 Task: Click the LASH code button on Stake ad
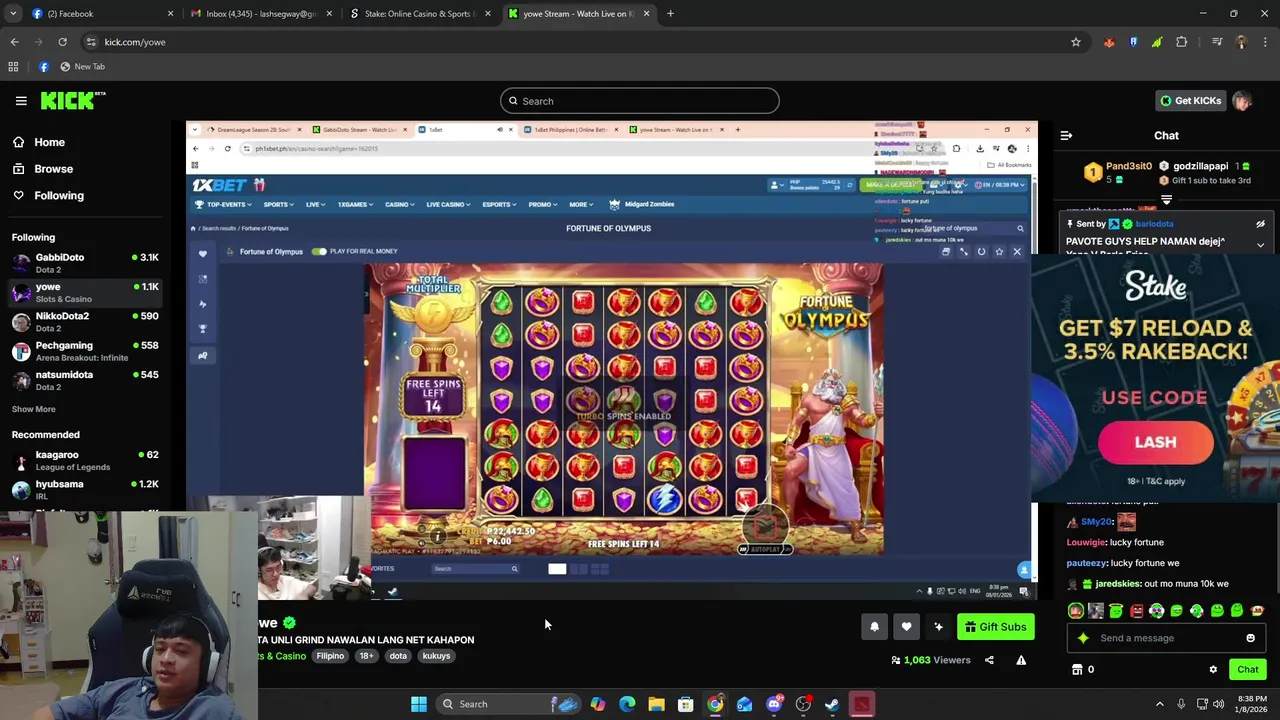click(x=1155, y=443)
